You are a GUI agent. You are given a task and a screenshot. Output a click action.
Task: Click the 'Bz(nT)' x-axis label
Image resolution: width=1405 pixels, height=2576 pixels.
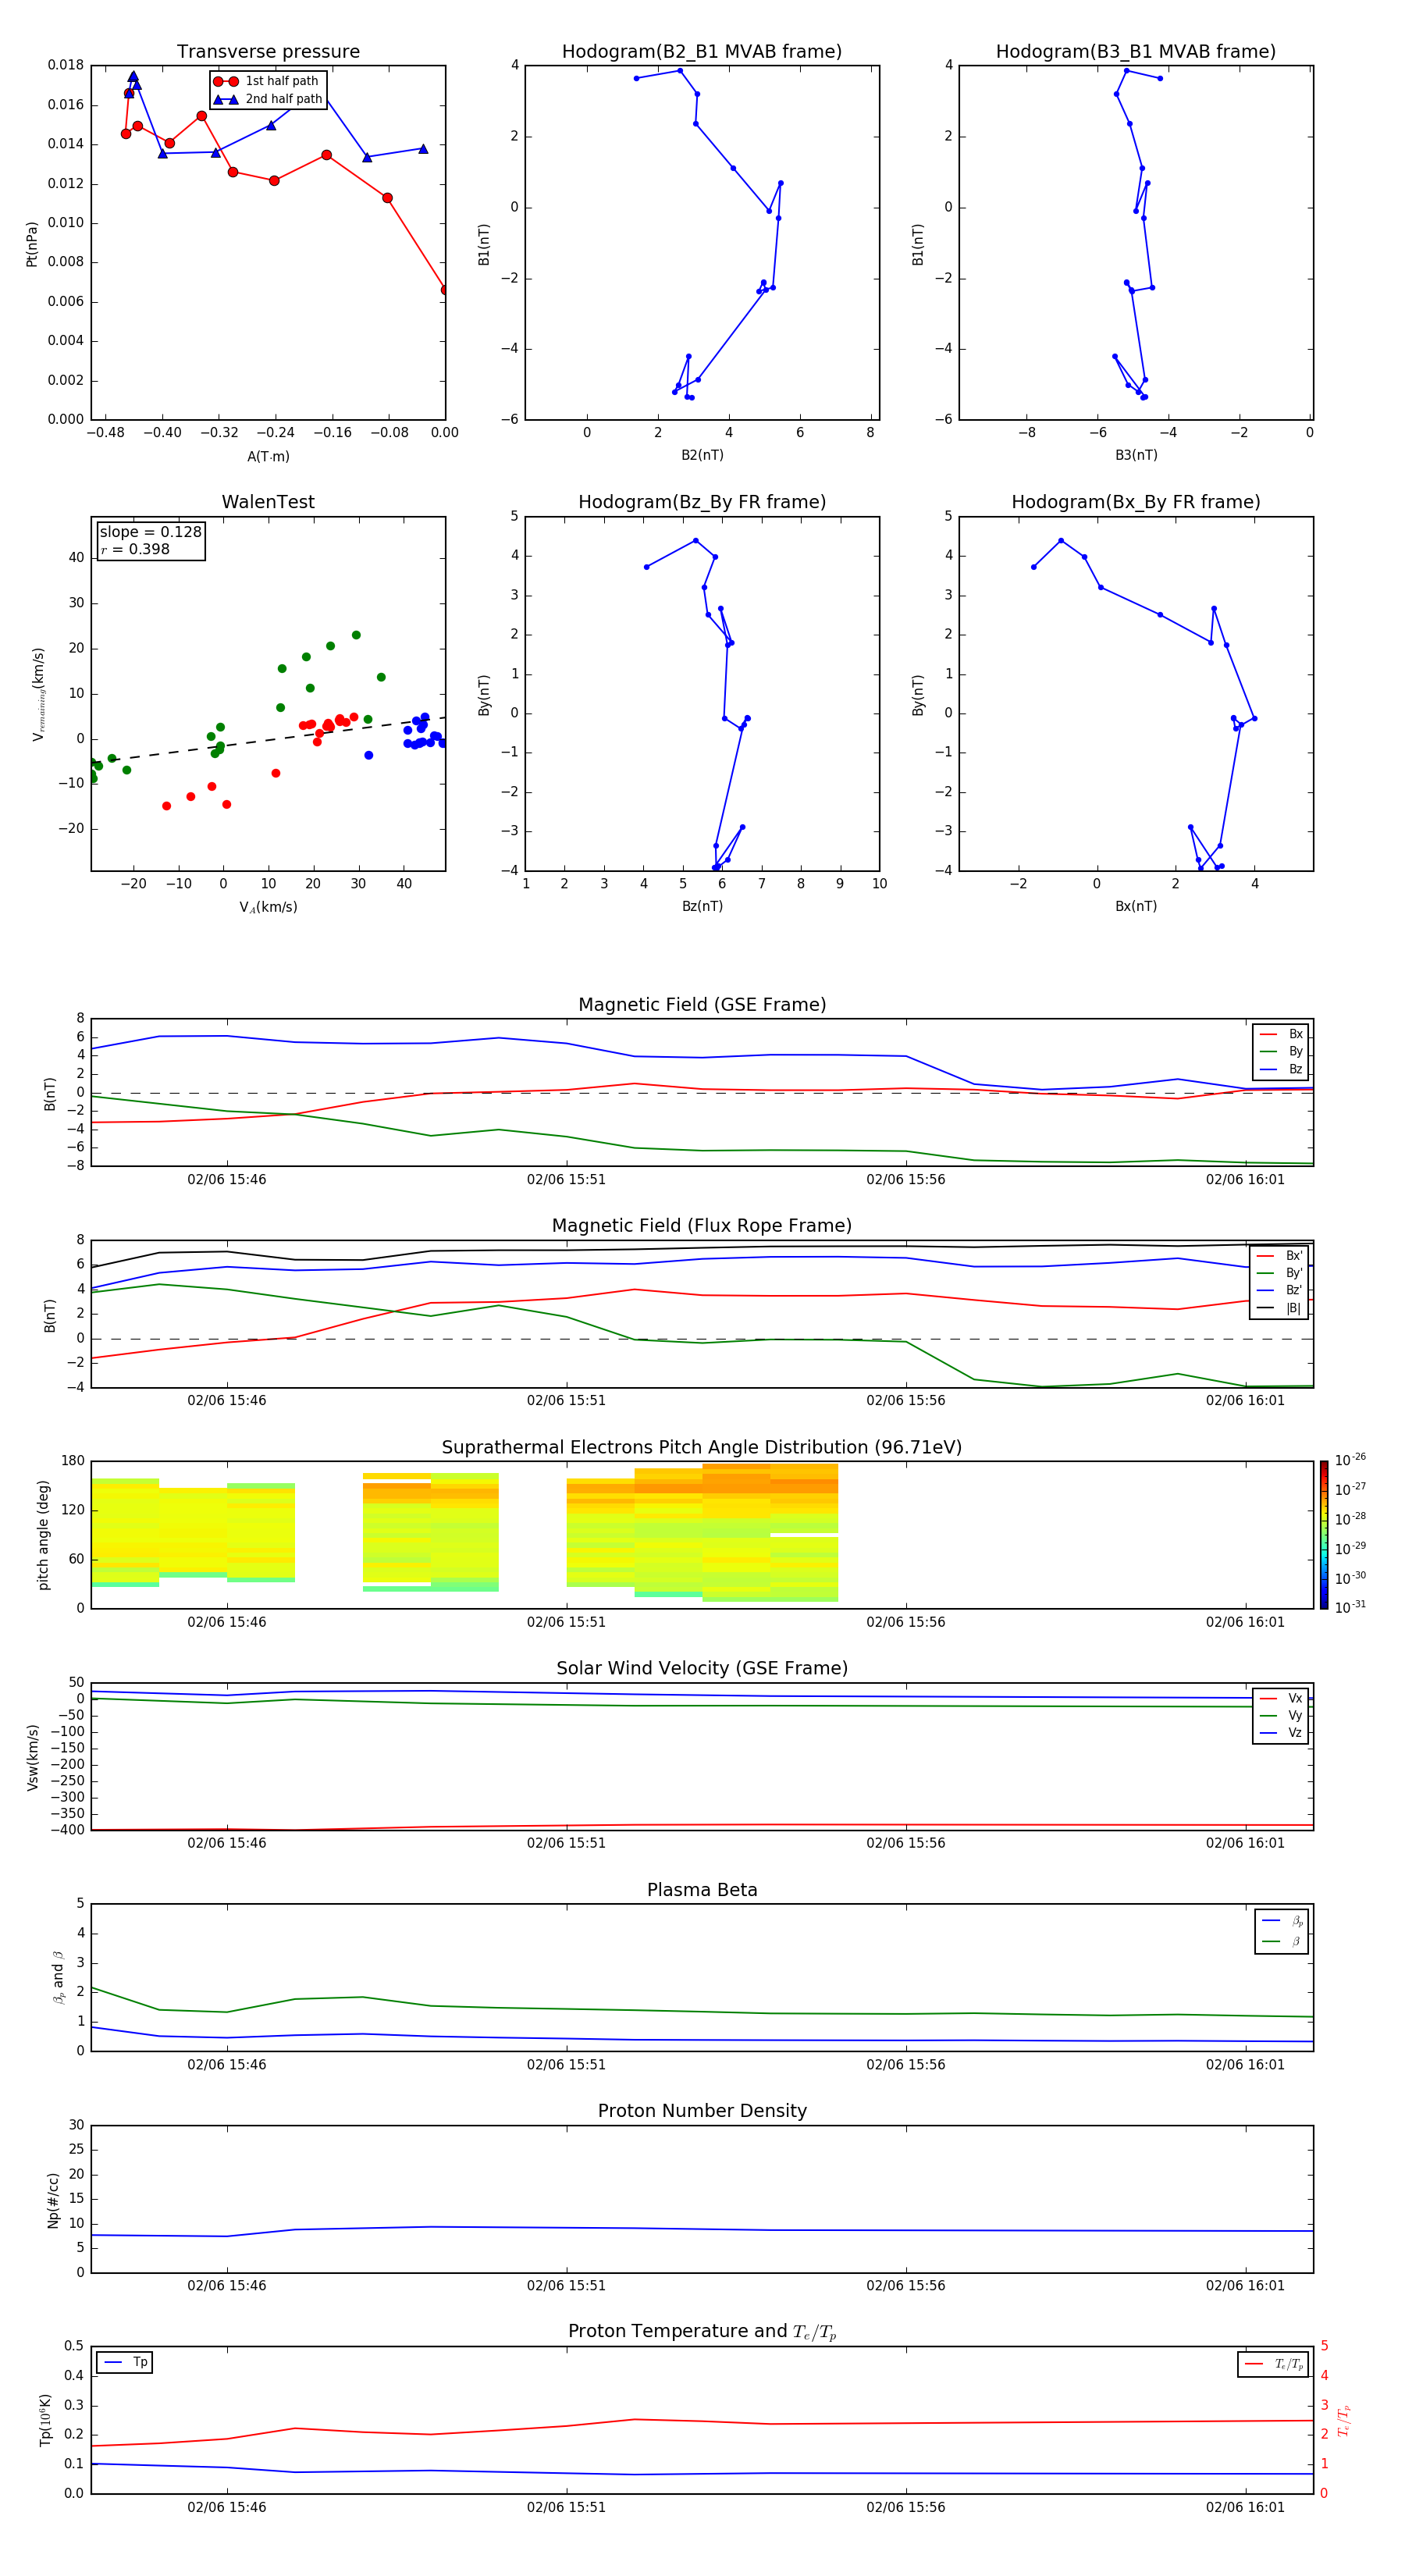(702, 906)
